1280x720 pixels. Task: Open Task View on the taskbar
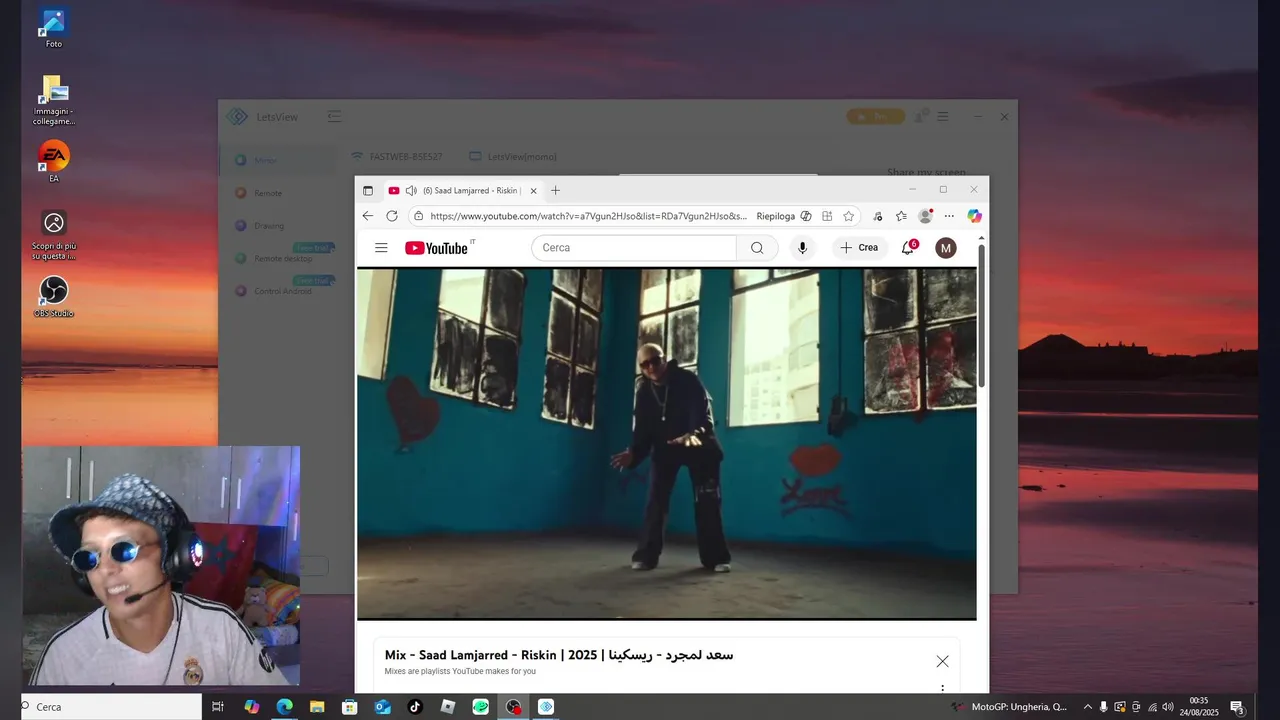click(218, 707)
